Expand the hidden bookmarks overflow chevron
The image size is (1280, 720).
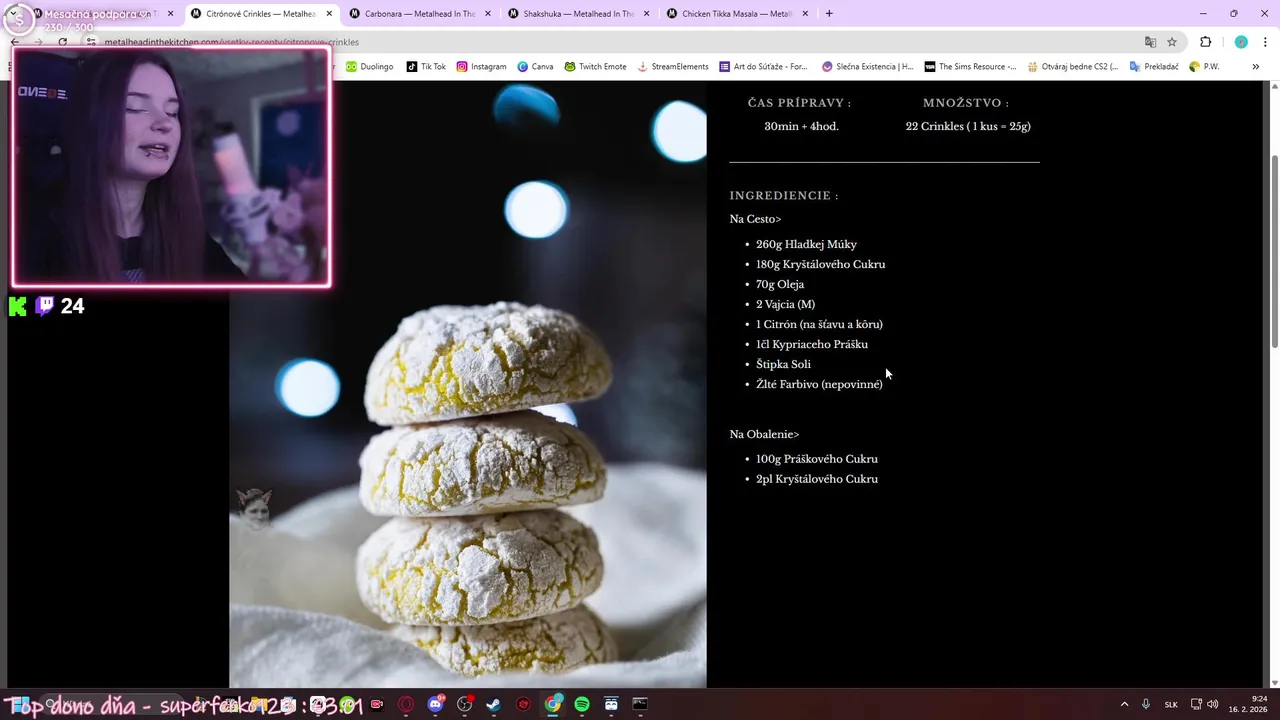[x=1255, y=66]
